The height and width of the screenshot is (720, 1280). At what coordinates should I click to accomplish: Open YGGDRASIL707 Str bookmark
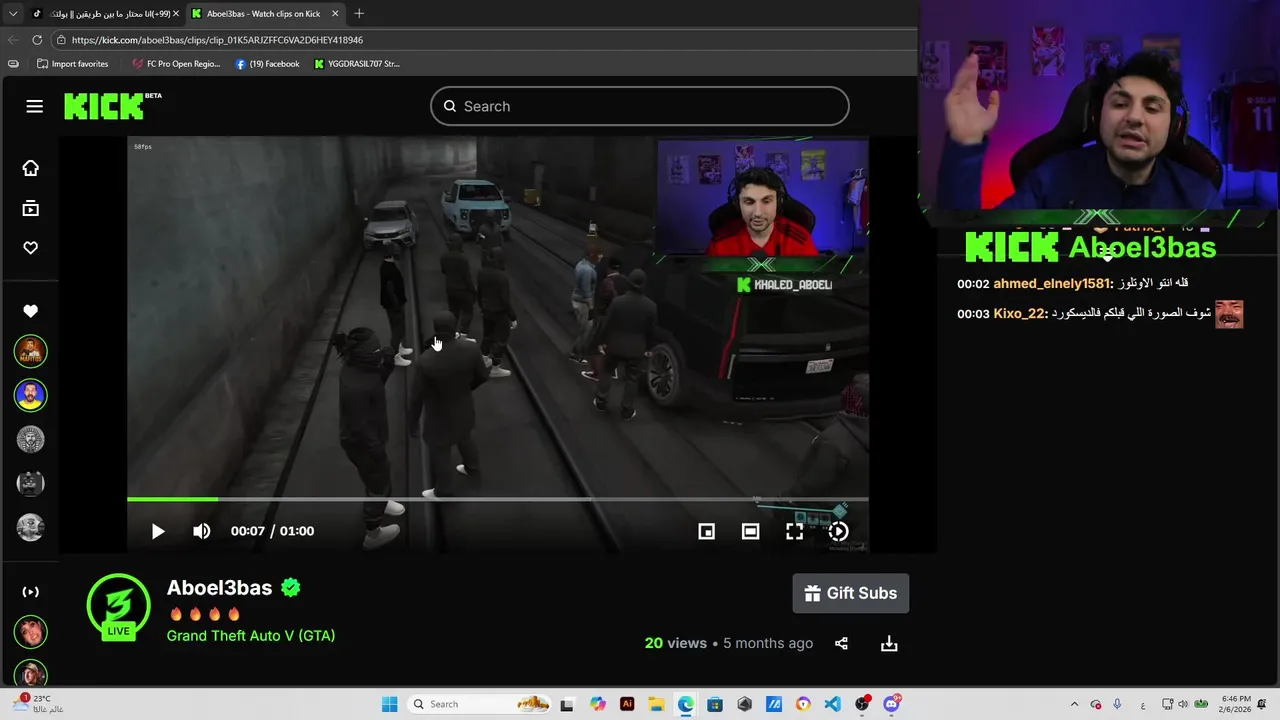(357, 64)
